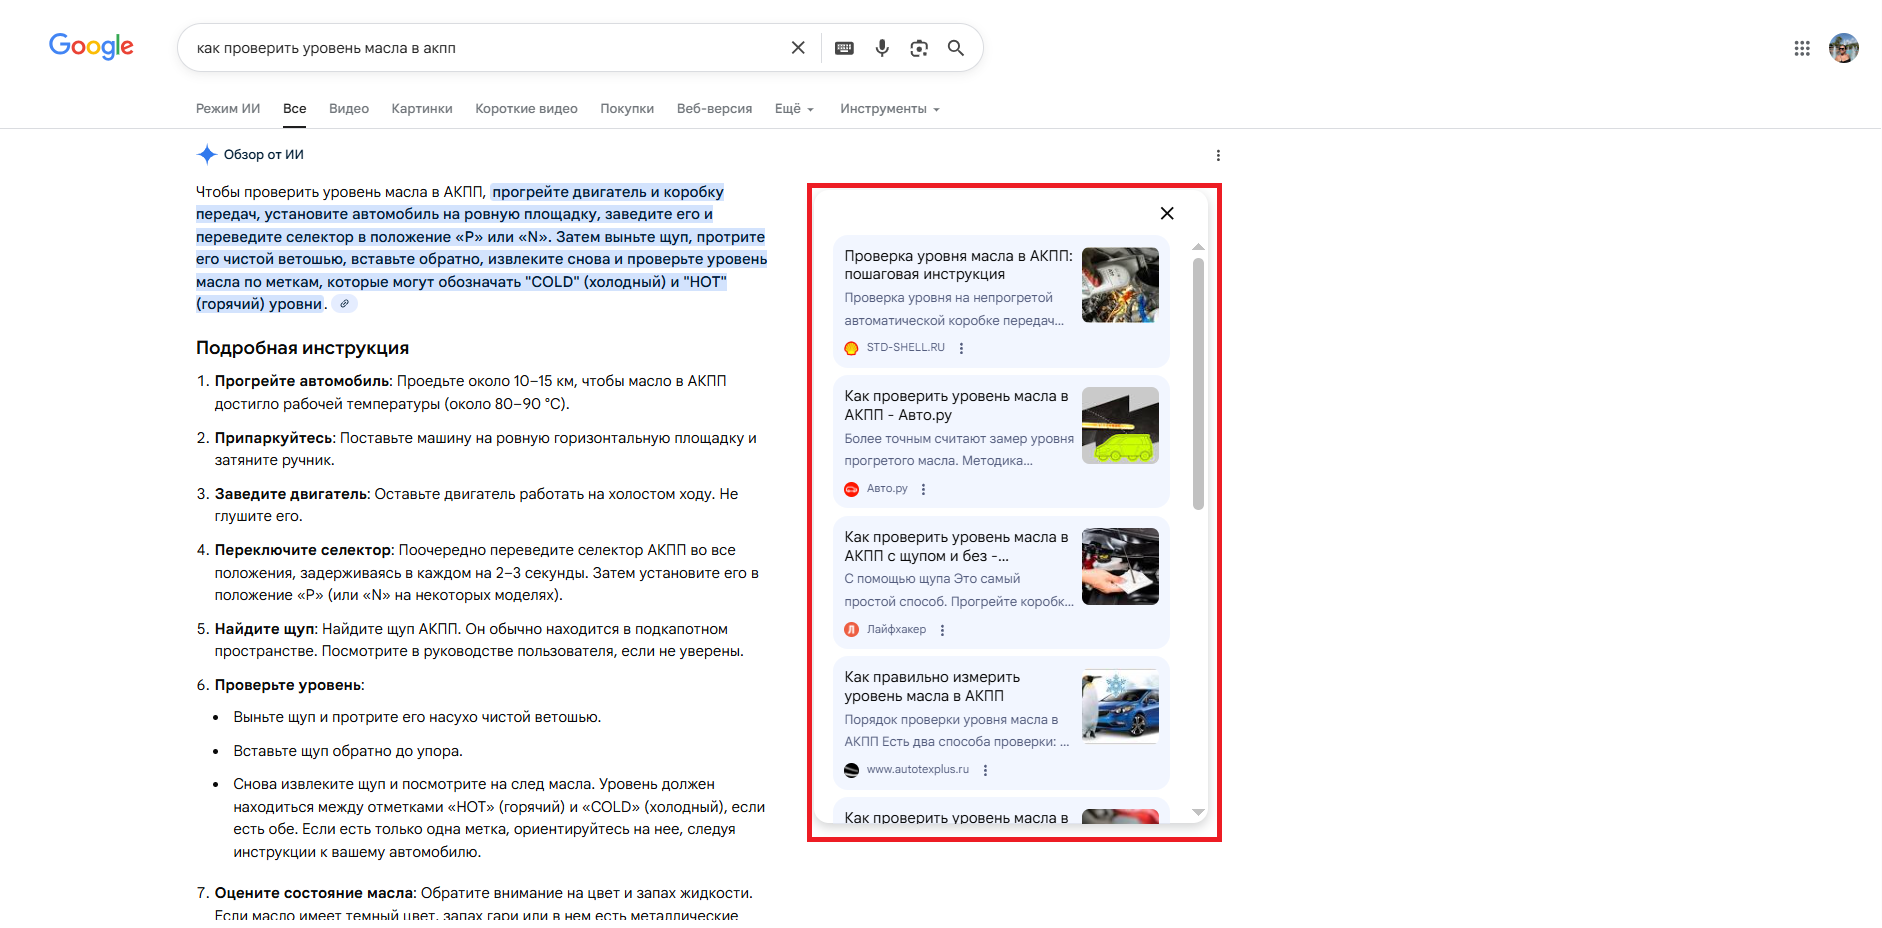Switch to the Картинки tab

click(421, 109)
